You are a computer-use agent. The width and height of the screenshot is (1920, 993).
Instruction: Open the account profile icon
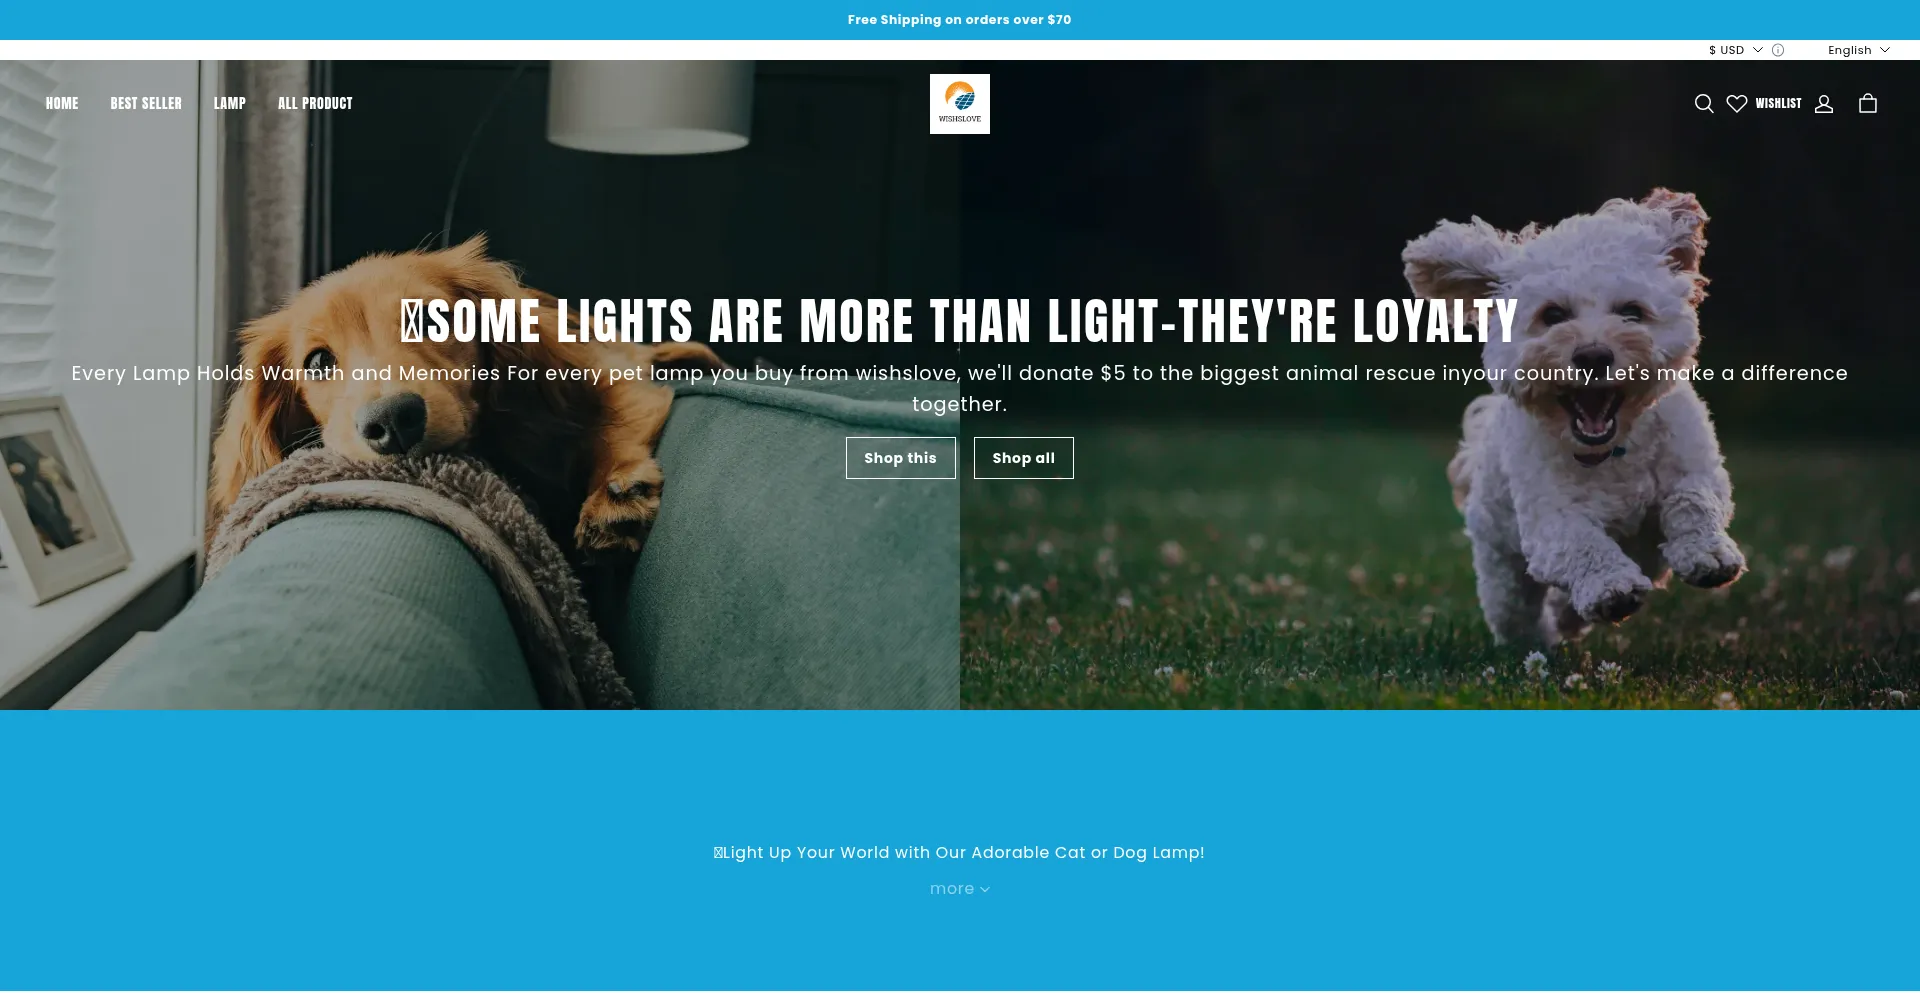pyautogui.click(x=1824, y=104)
